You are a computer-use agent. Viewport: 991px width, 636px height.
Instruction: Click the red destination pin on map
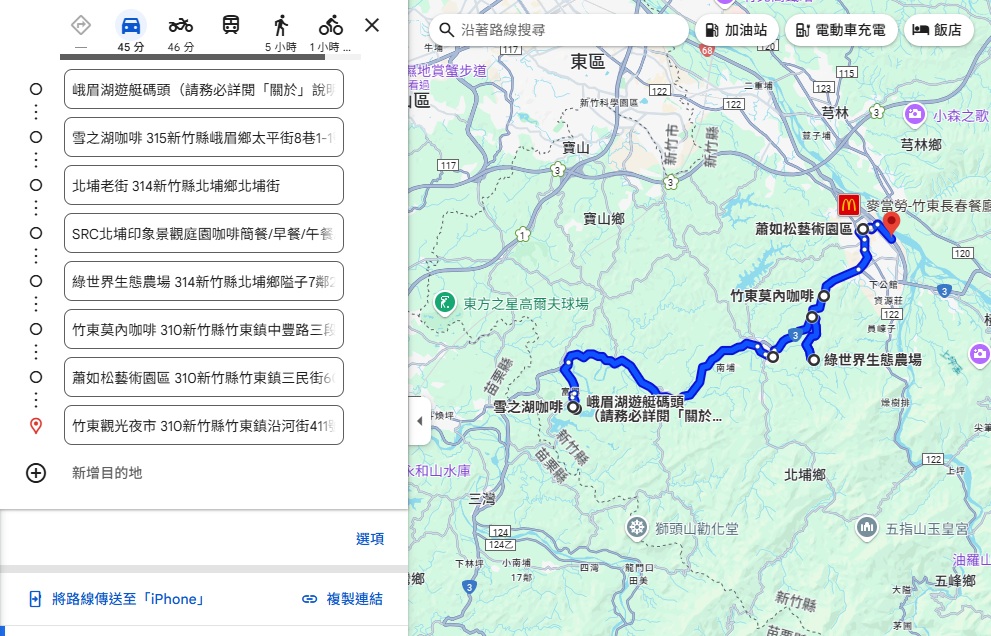[891, 224]
